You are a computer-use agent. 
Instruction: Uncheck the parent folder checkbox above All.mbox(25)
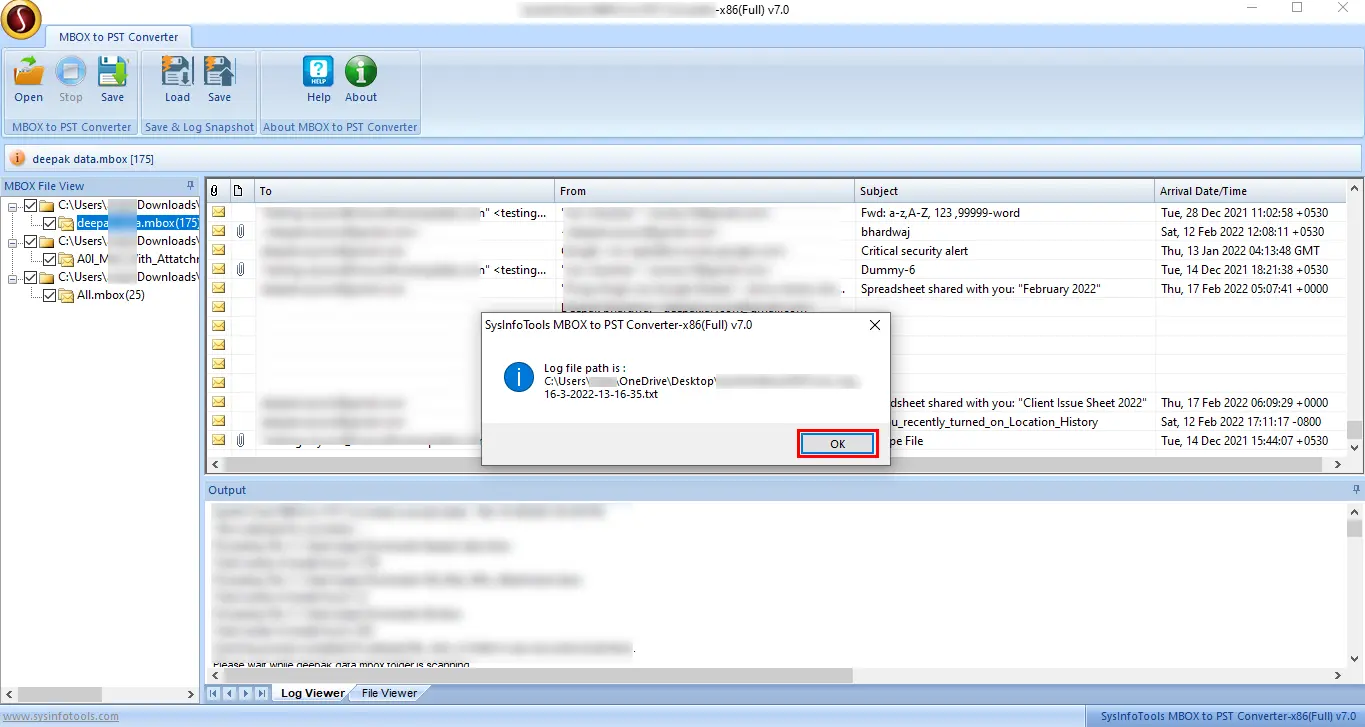pos(31,277)
